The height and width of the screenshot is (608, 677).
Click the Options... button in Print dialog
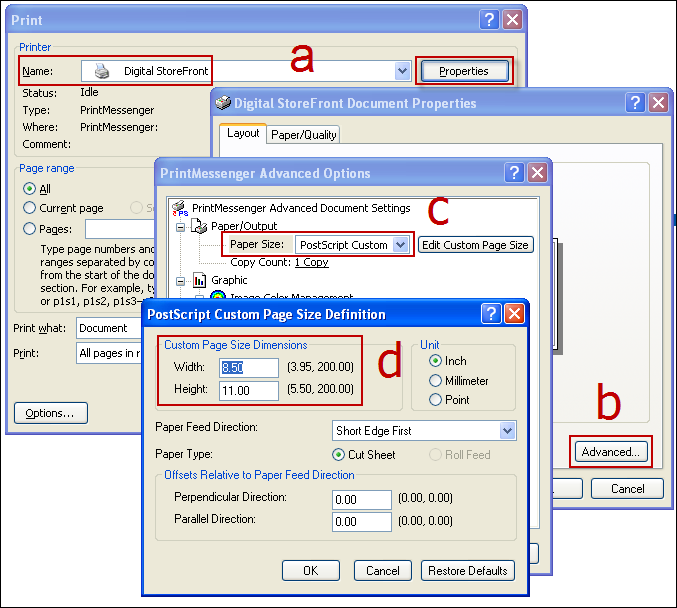pyautogui.click(x=51, y=413)
